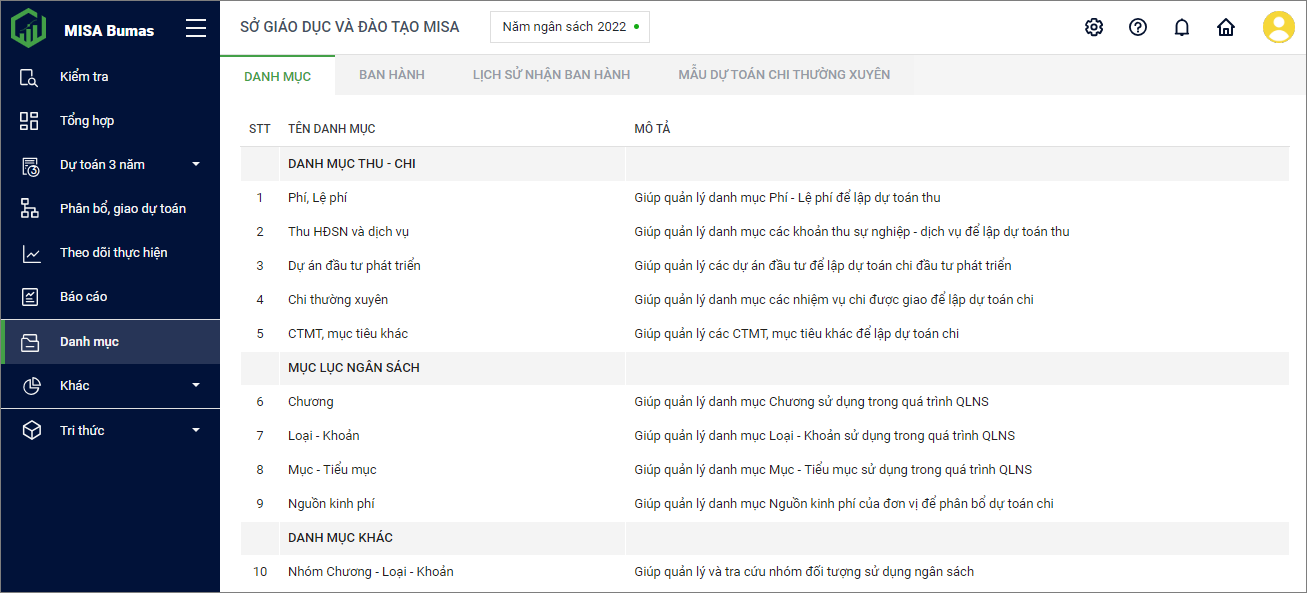Click the Kiểm tra sidebar icon
This screenshot has width=1307, height=593.
30,77
